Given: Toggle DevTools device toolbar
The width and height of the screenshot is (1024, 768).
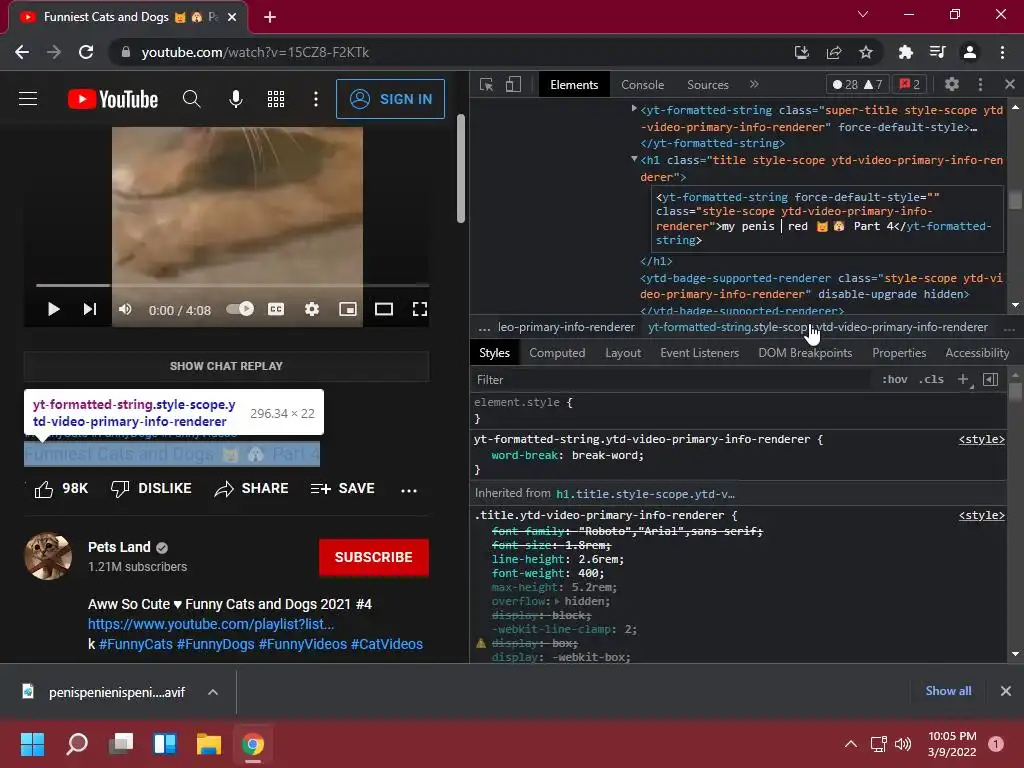Looking at the screenshot, I should click(x=513, y=85).
